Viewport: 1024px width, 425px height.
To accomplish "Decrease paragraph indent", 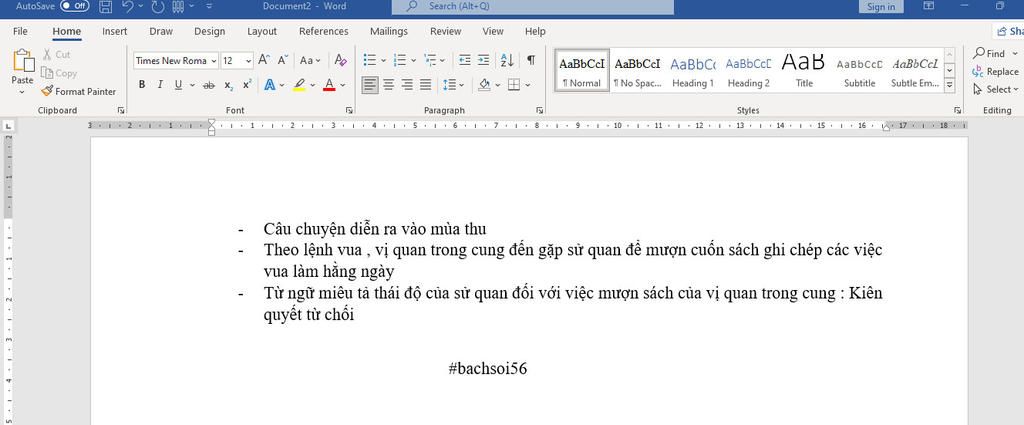I will click(464, 60).
